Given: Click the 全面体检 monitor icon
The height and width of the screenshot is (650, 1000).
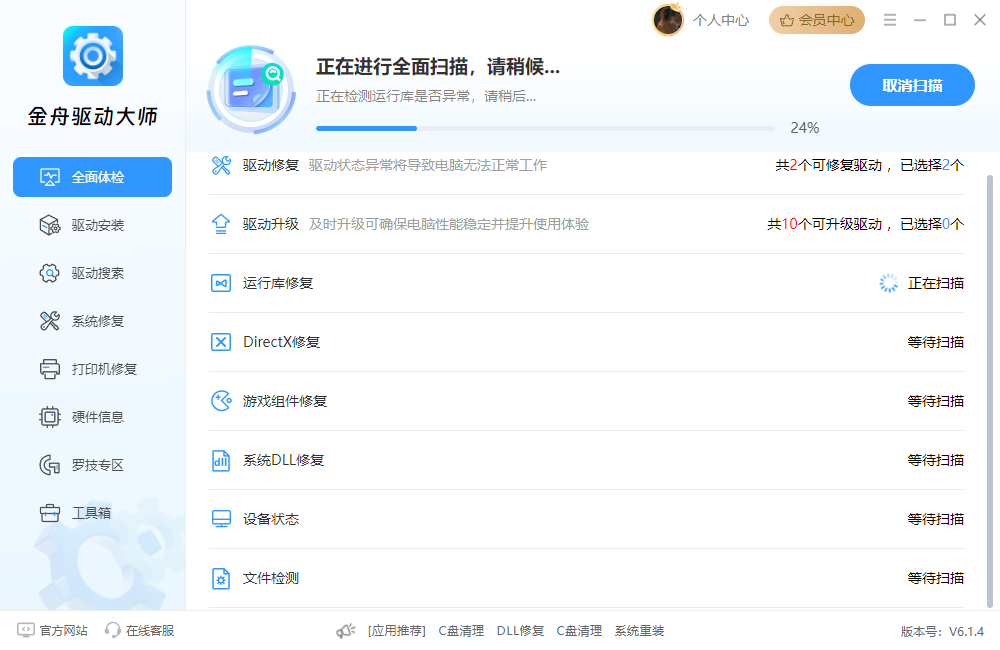Looking at the screenshot, I should [x=50, y=177].
